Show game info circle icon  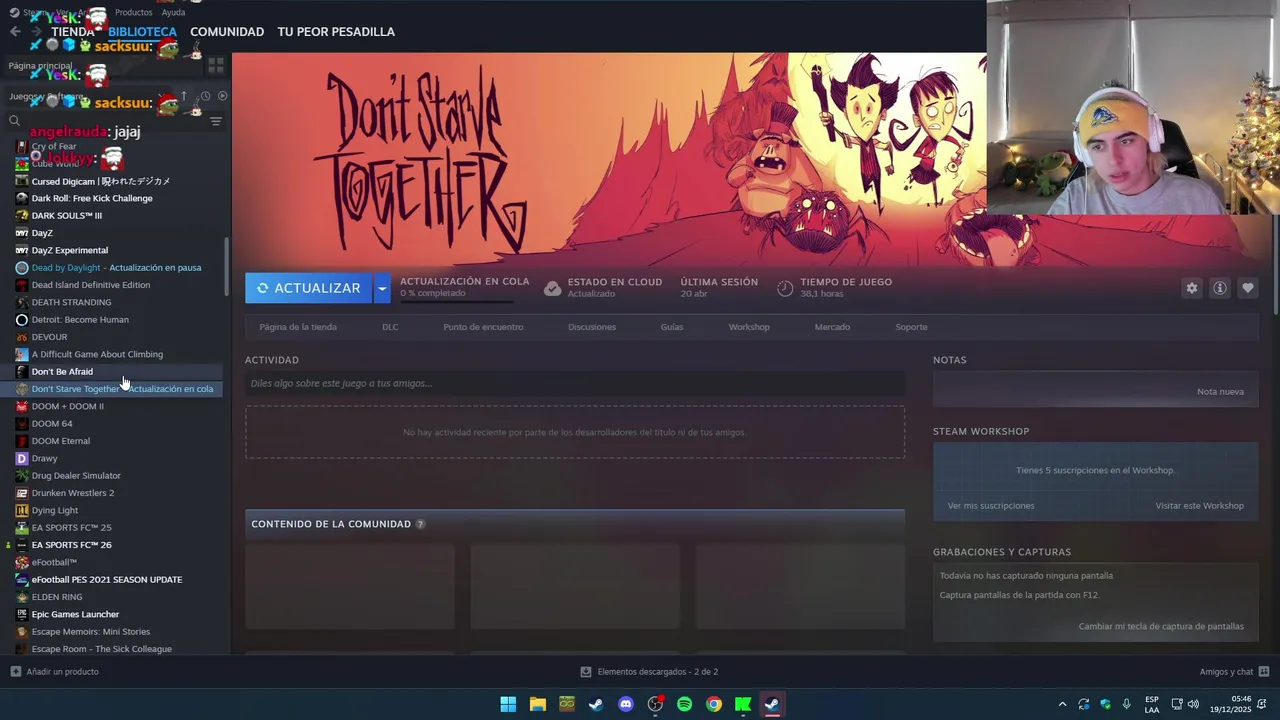pos(1219,288)
